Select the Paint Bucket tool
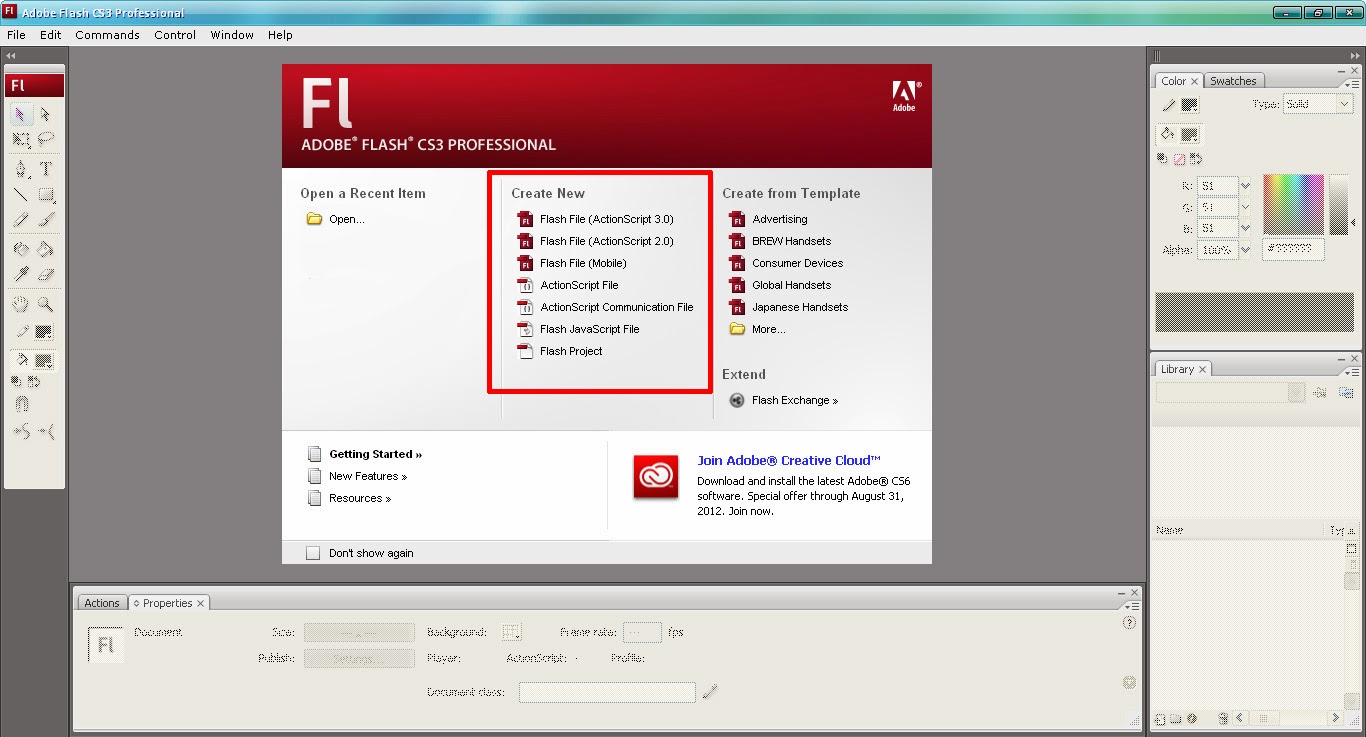This screenshot has height=737, width=1366. click(46, 247)
